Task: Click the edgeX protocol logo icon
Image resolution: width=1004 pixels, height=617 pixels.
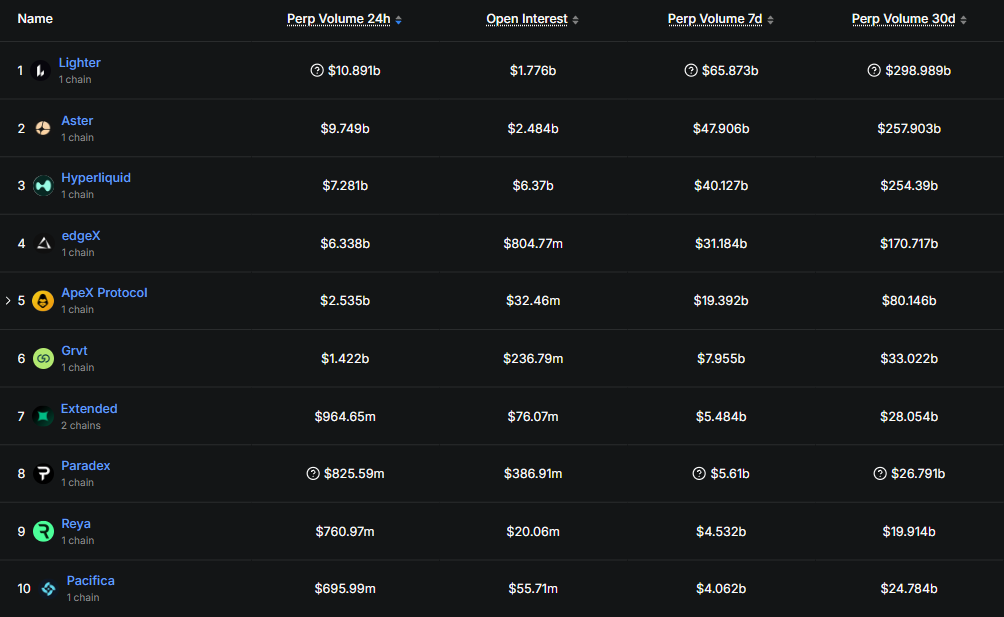Action: [43, 243]
